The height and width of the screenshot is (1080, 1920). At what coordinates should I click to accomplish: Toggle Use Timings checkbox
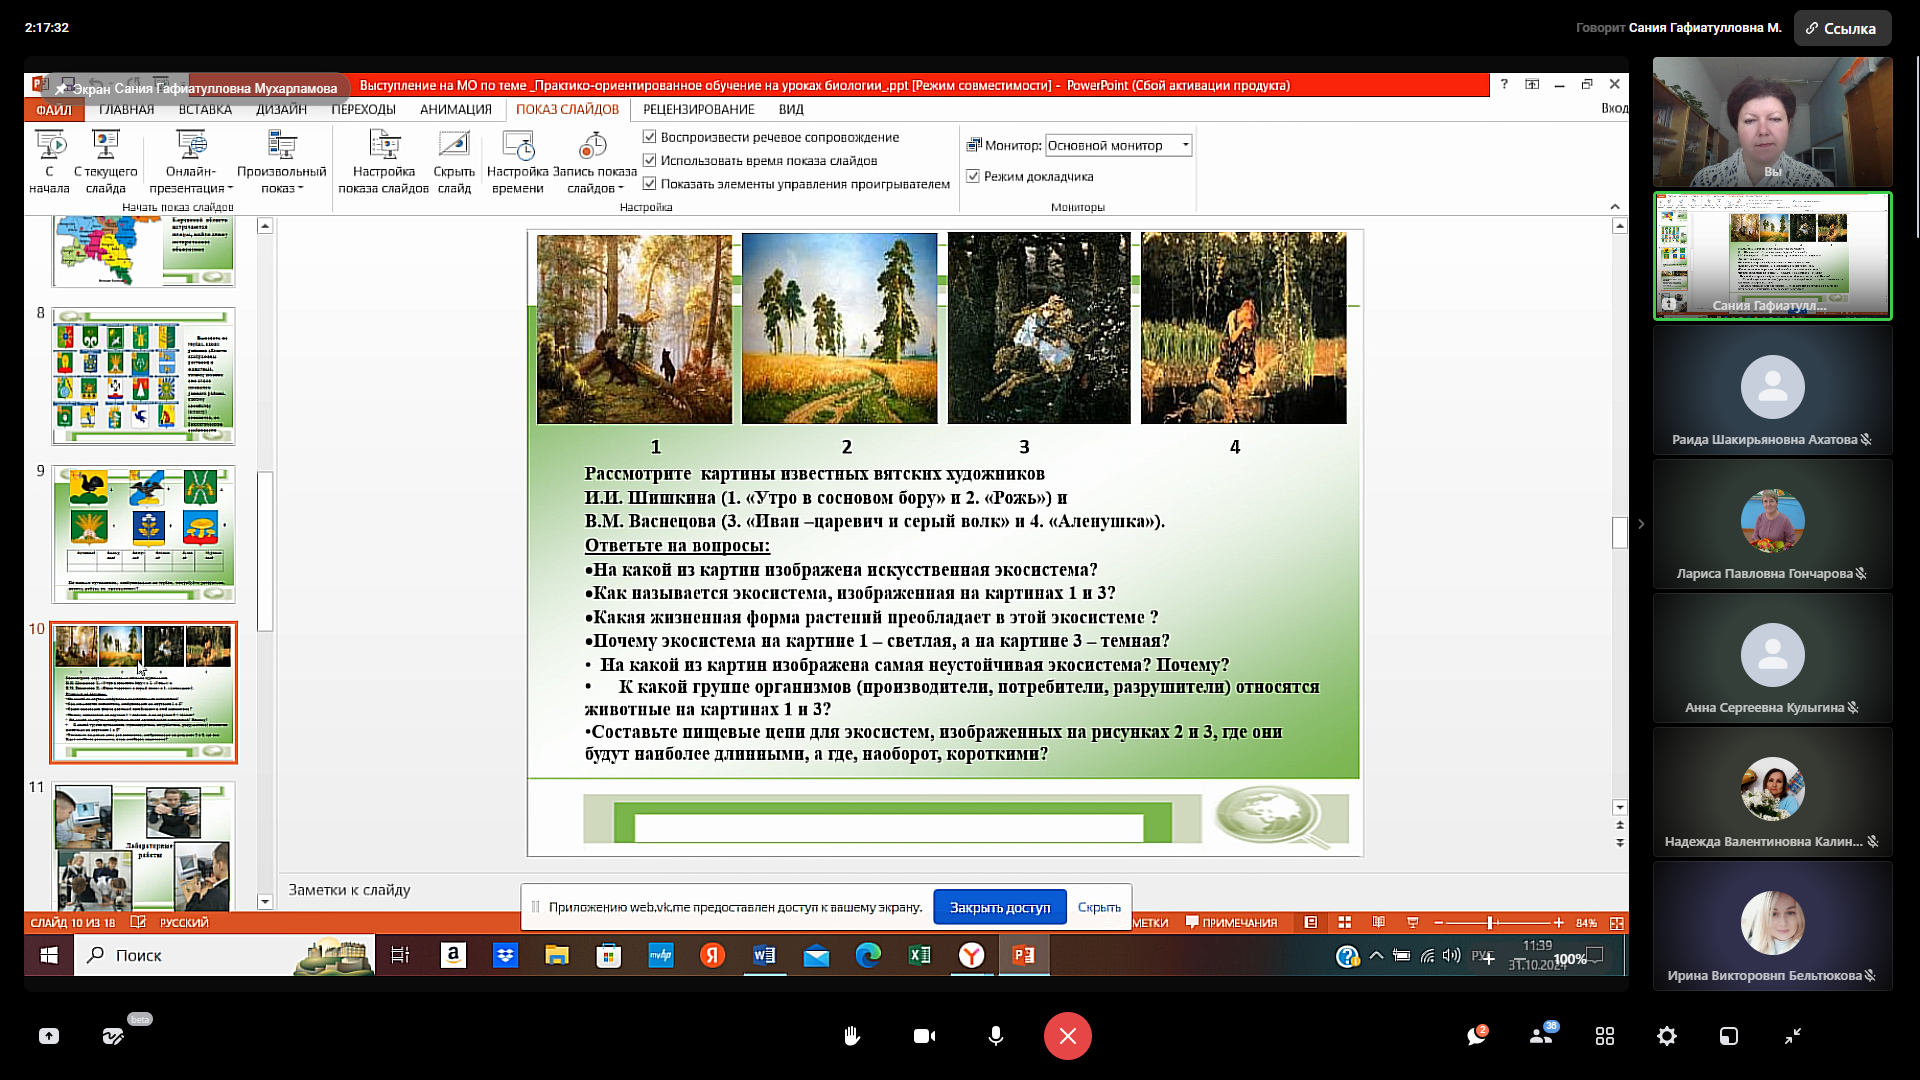650,160
